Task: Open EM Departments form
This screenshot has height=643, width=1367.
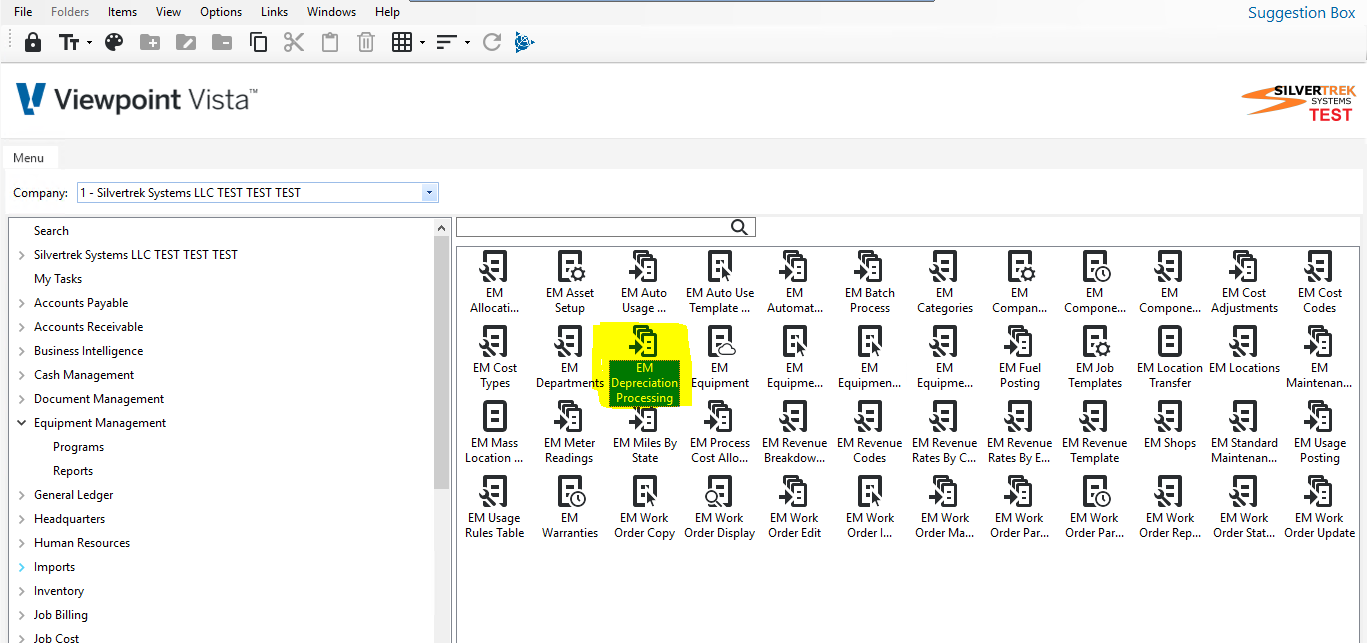Action: click(570, 358)
